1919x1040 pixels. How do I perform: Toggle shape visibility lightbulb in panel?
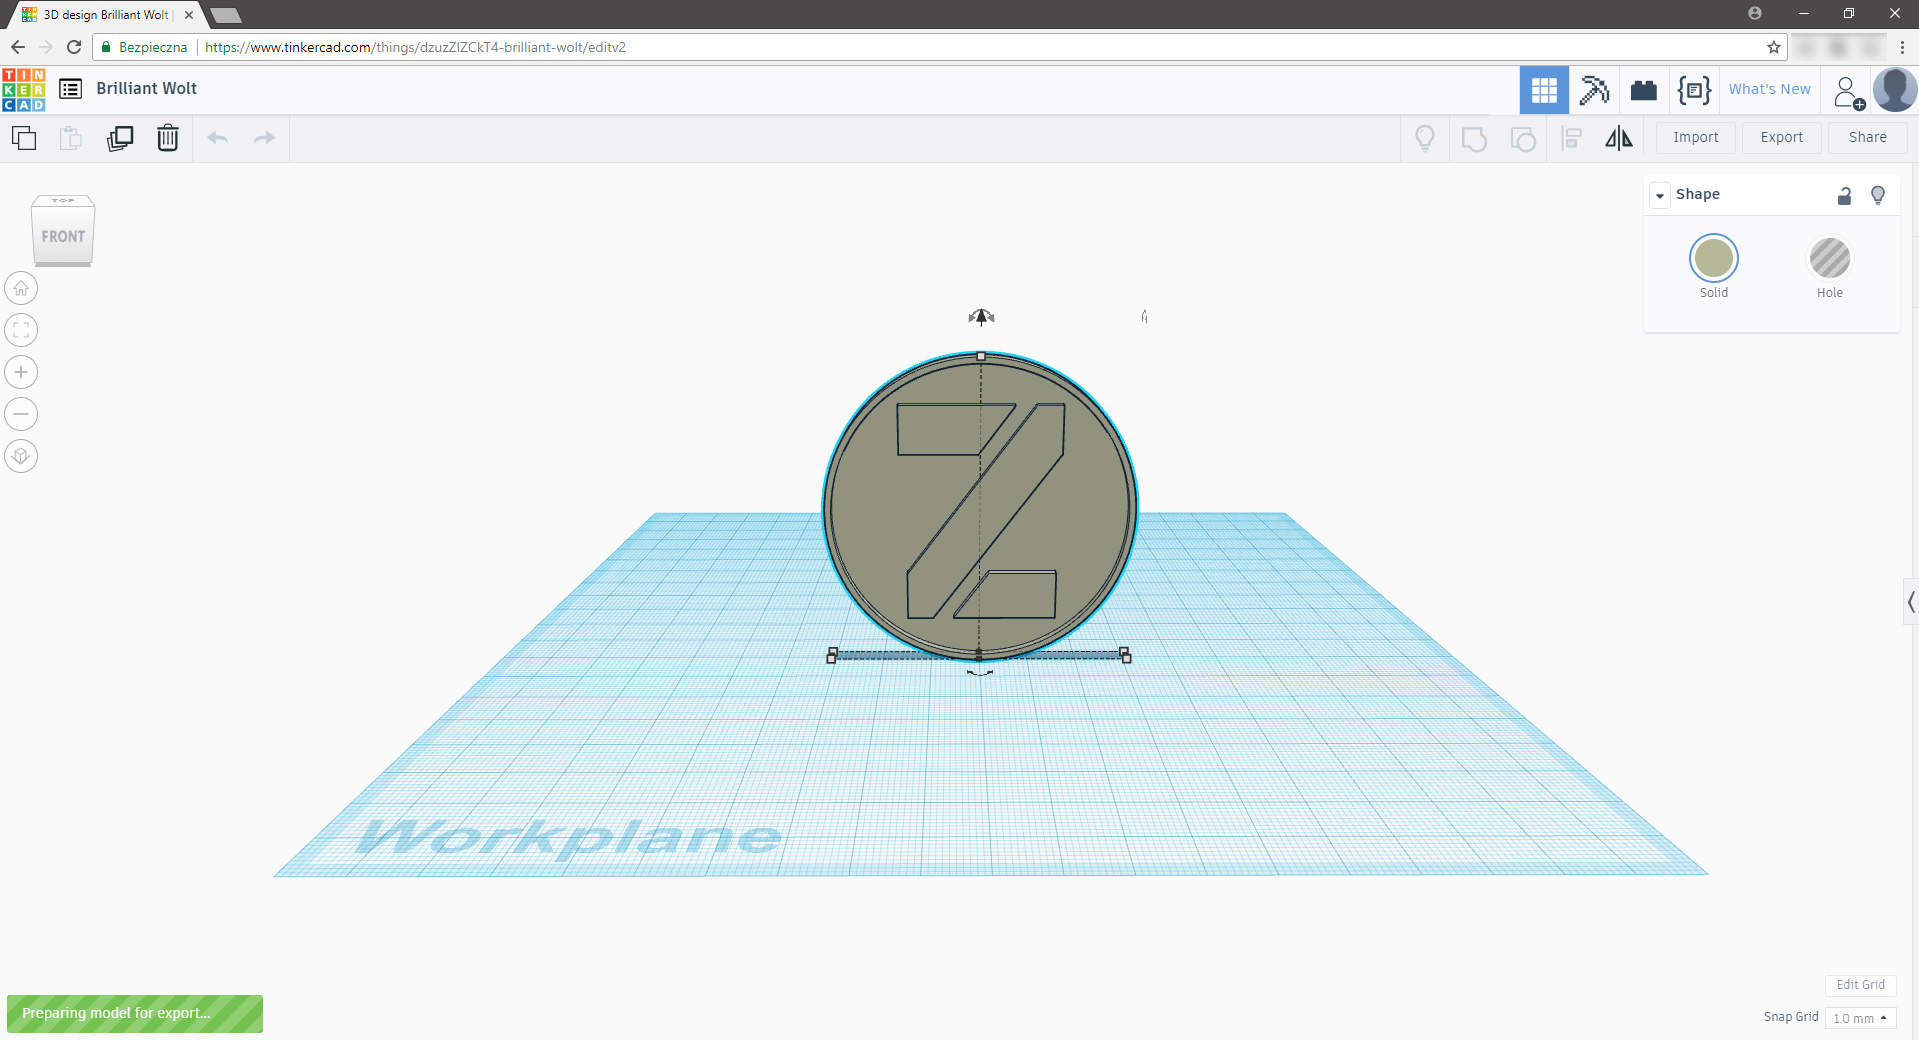(x=1877, y=195)
